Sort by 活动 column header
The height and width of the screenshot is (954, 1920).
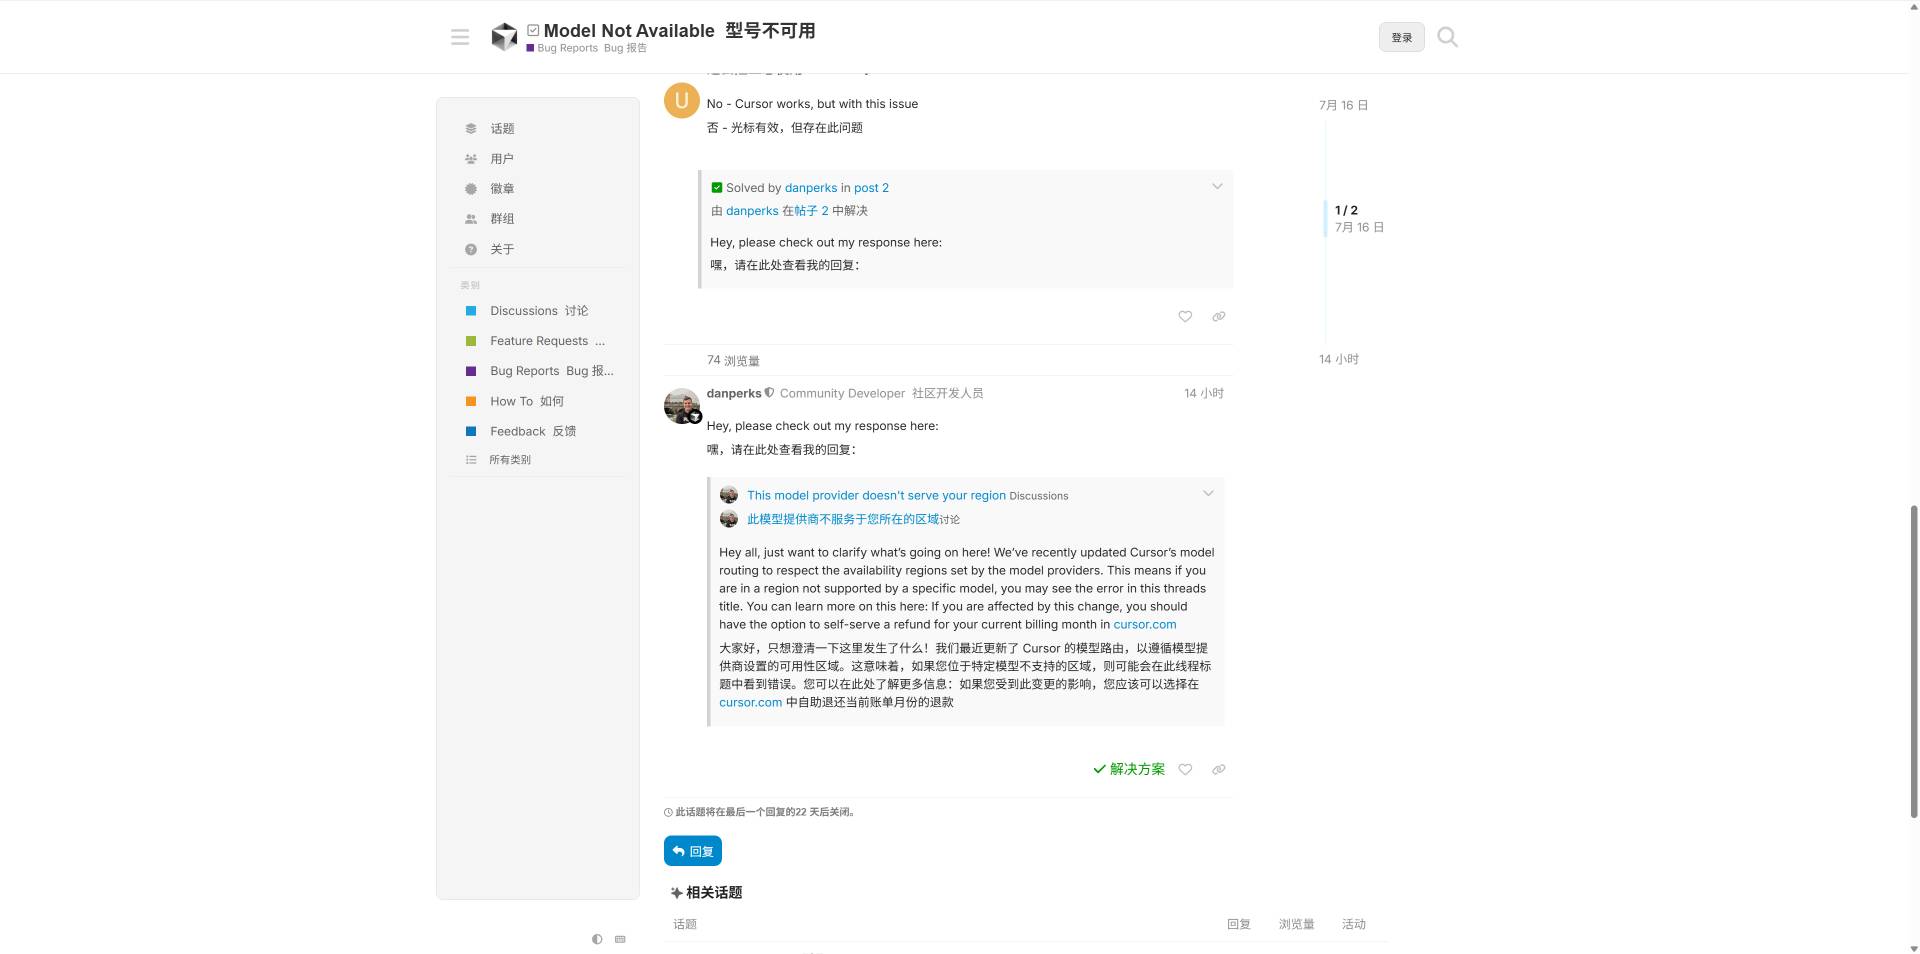(x=1353, y=924)
